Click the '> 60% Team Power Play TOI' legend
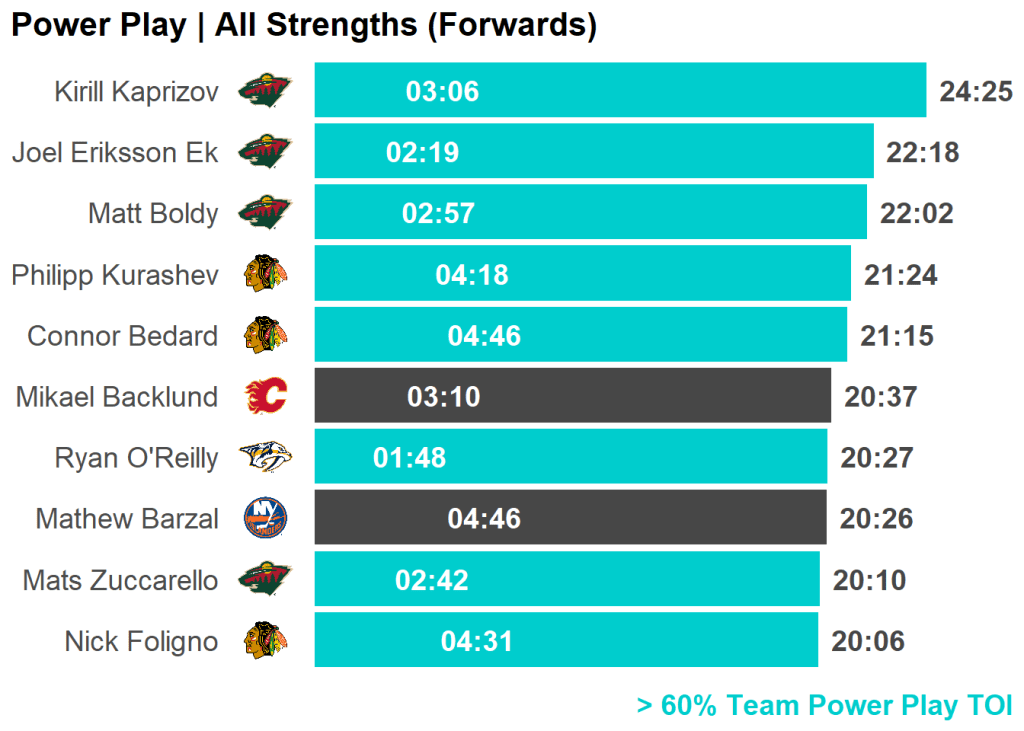1024x731 pixels. pos(824,705)
